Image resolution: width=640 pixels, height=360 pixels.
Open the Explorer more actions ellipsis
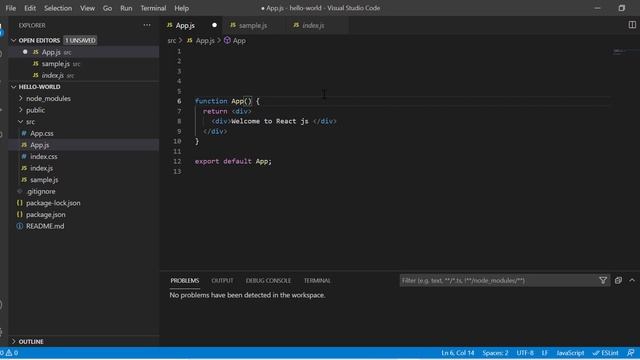(x=147, y=25)
